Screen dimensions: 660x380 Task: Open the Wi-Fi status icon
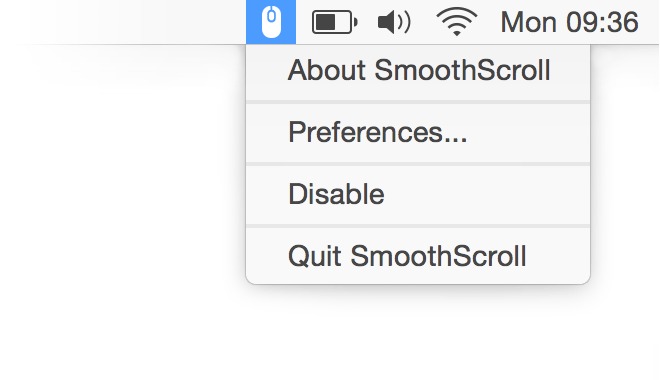pyautogui.click(x=457, y=21)
